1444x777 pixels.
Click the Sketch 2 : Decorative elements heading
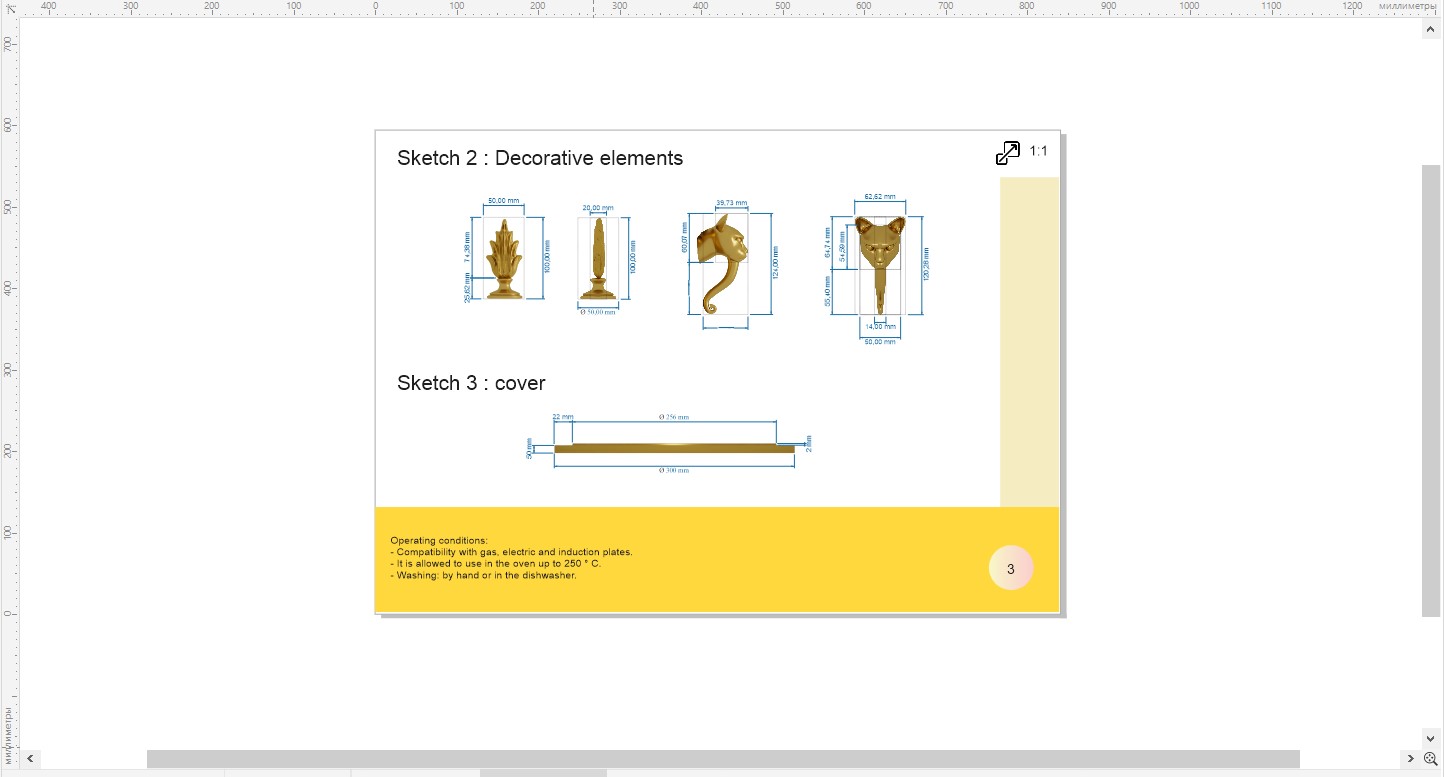pos(540,158)
